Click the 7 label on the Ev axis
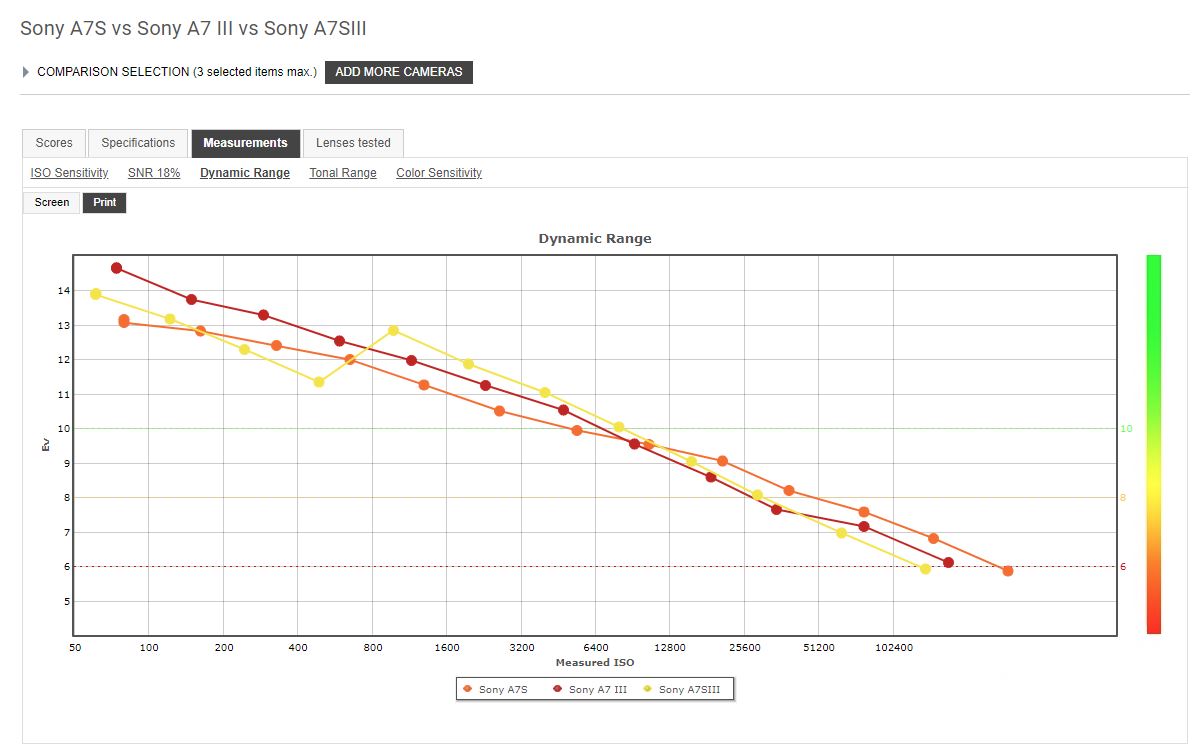1201x754 pixels. [66, 533]
